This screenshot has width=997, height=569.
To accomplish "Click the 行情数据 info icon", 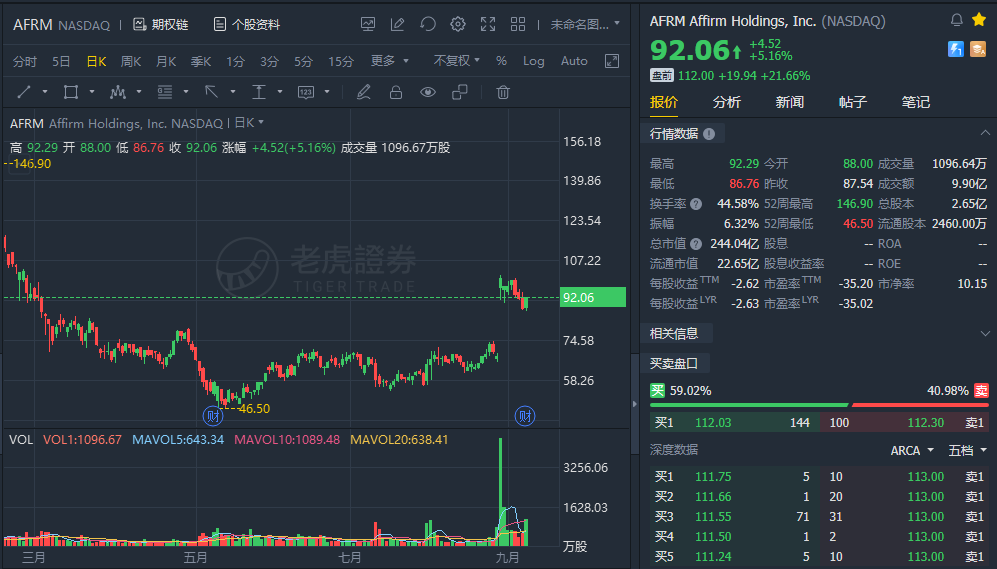I will coord(710,134).
